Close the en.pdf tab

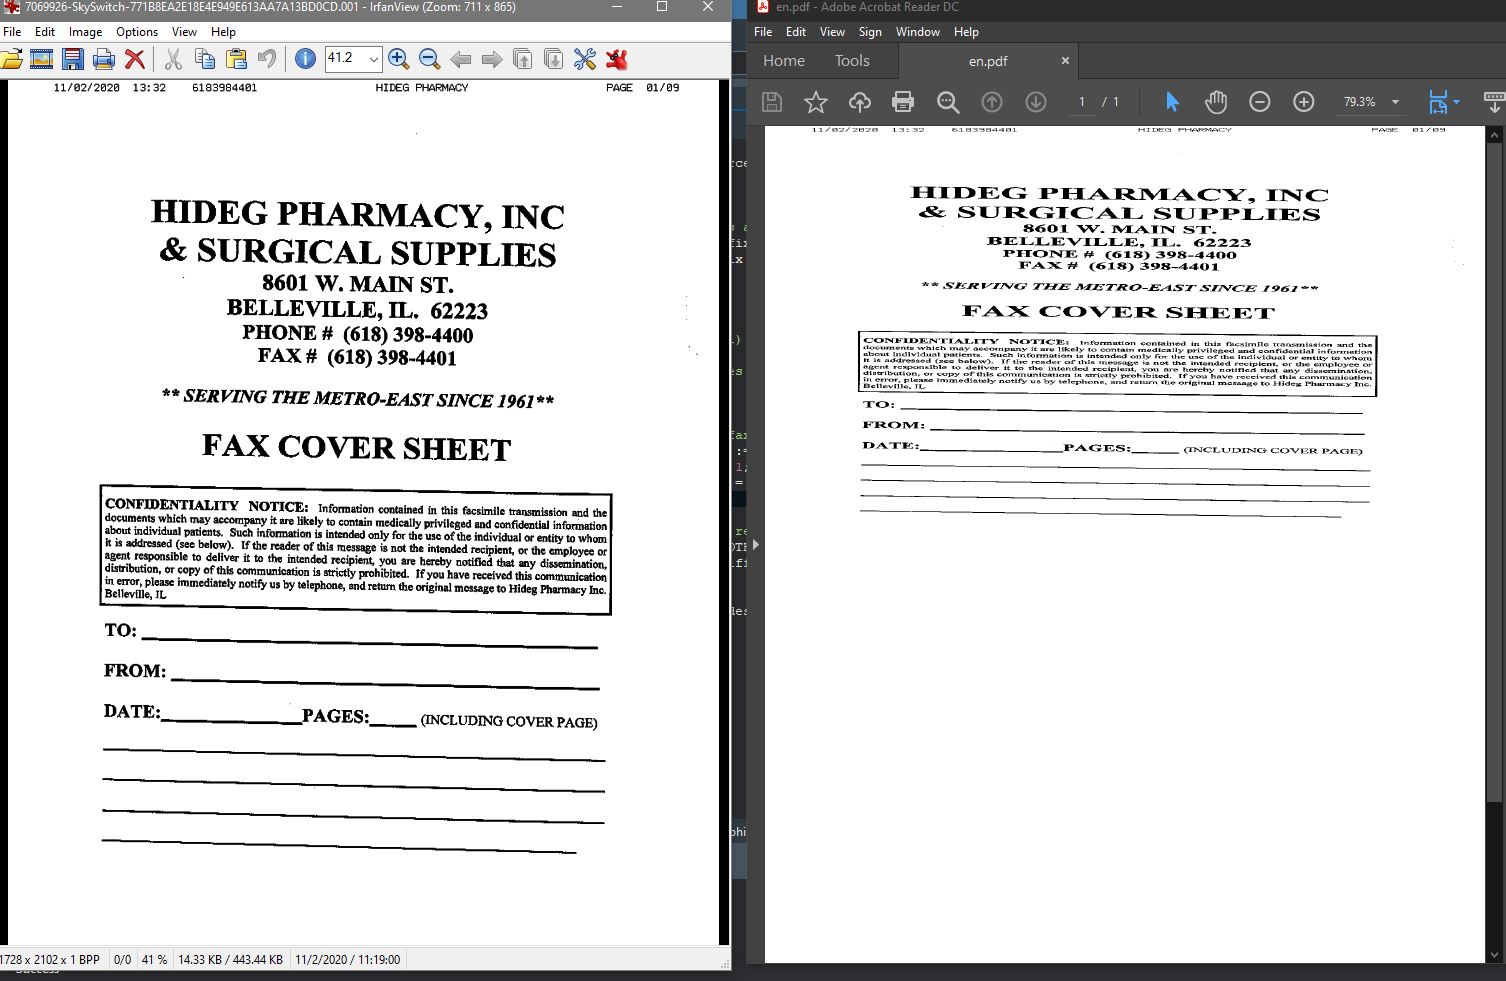pos(1065,61)
